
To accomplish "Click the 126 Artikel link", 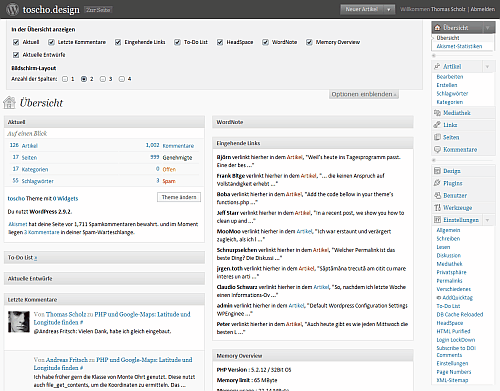I will click(24, 145).
